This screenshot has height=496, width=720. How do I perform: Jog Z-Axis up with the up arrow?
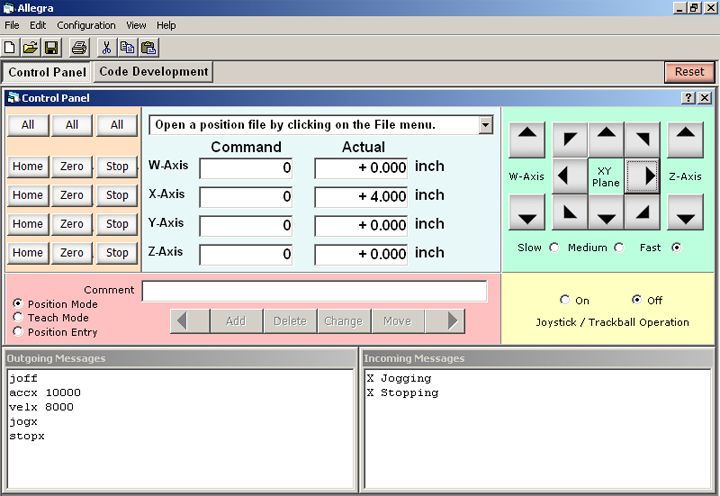685,139
